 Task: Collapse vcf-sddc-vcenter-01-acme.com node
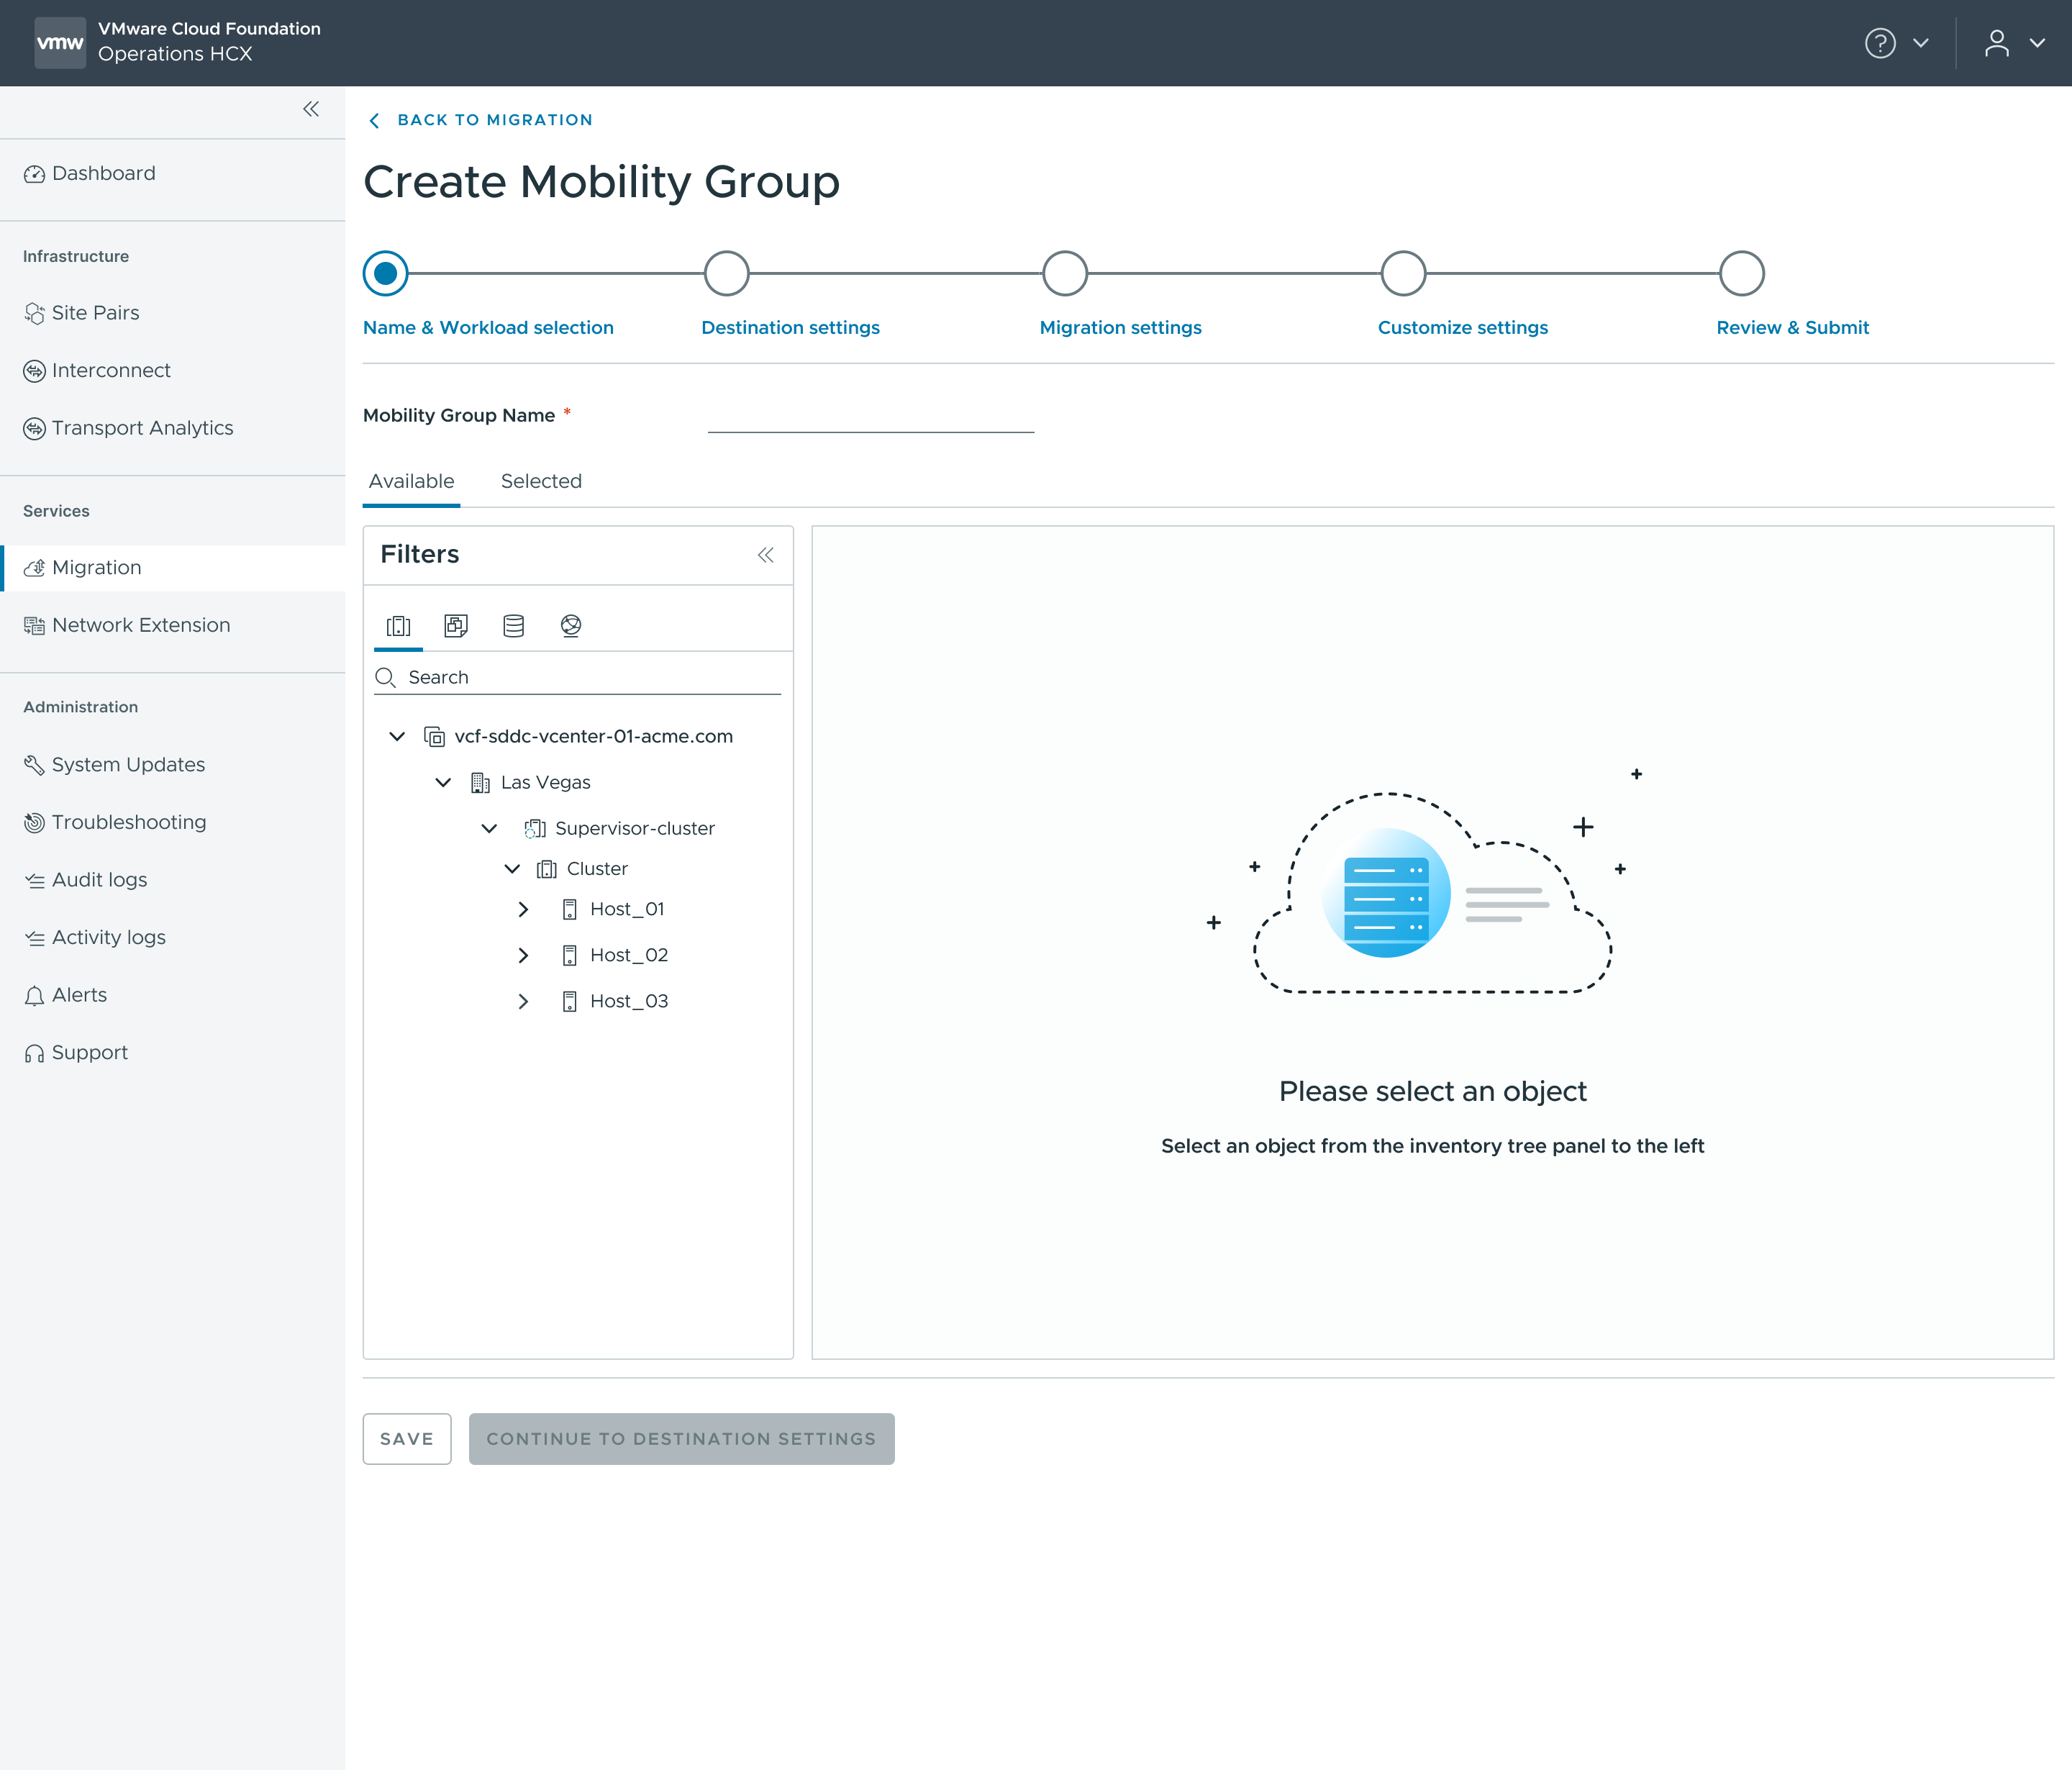397,737
